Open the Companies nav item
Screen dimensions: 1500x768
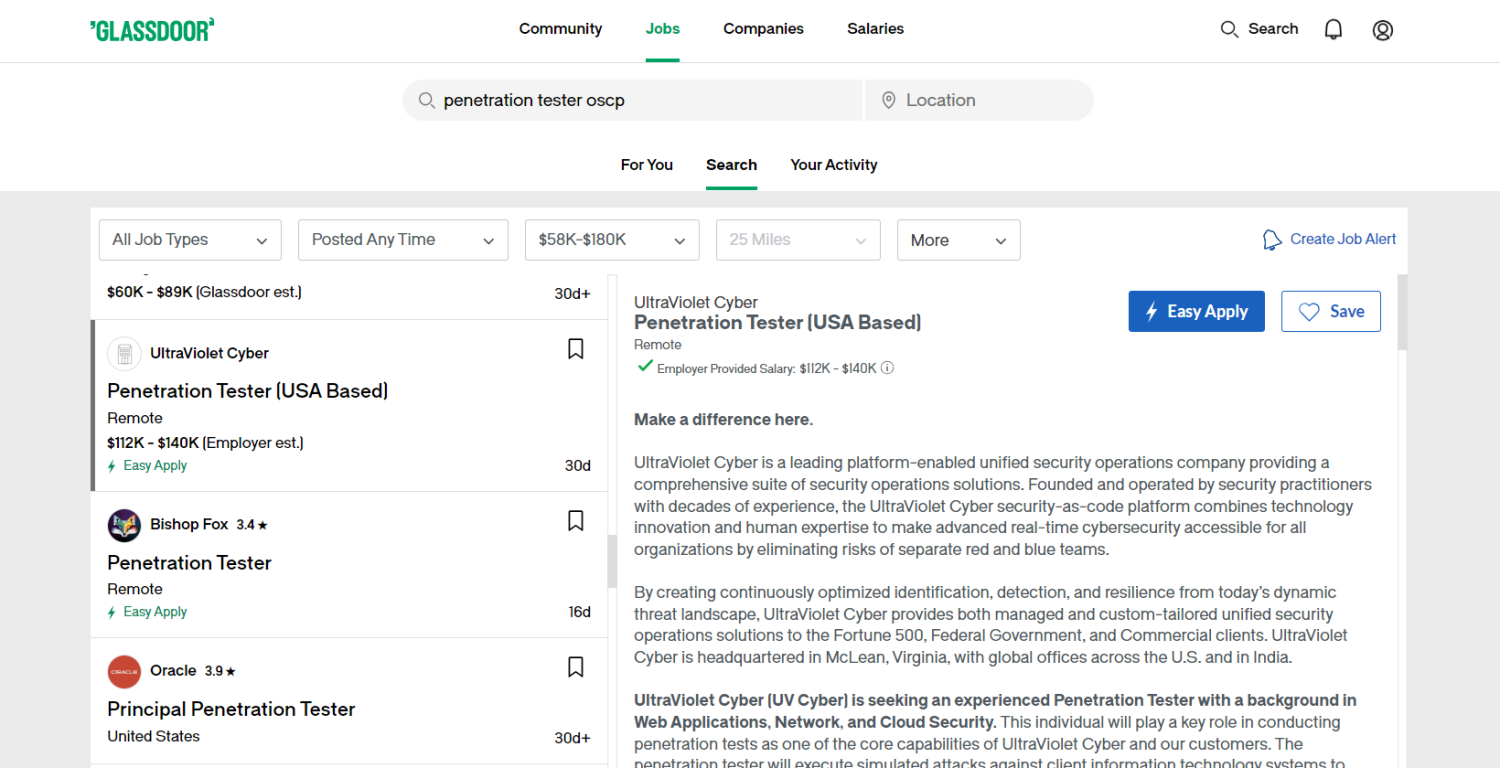pos(763,29)
